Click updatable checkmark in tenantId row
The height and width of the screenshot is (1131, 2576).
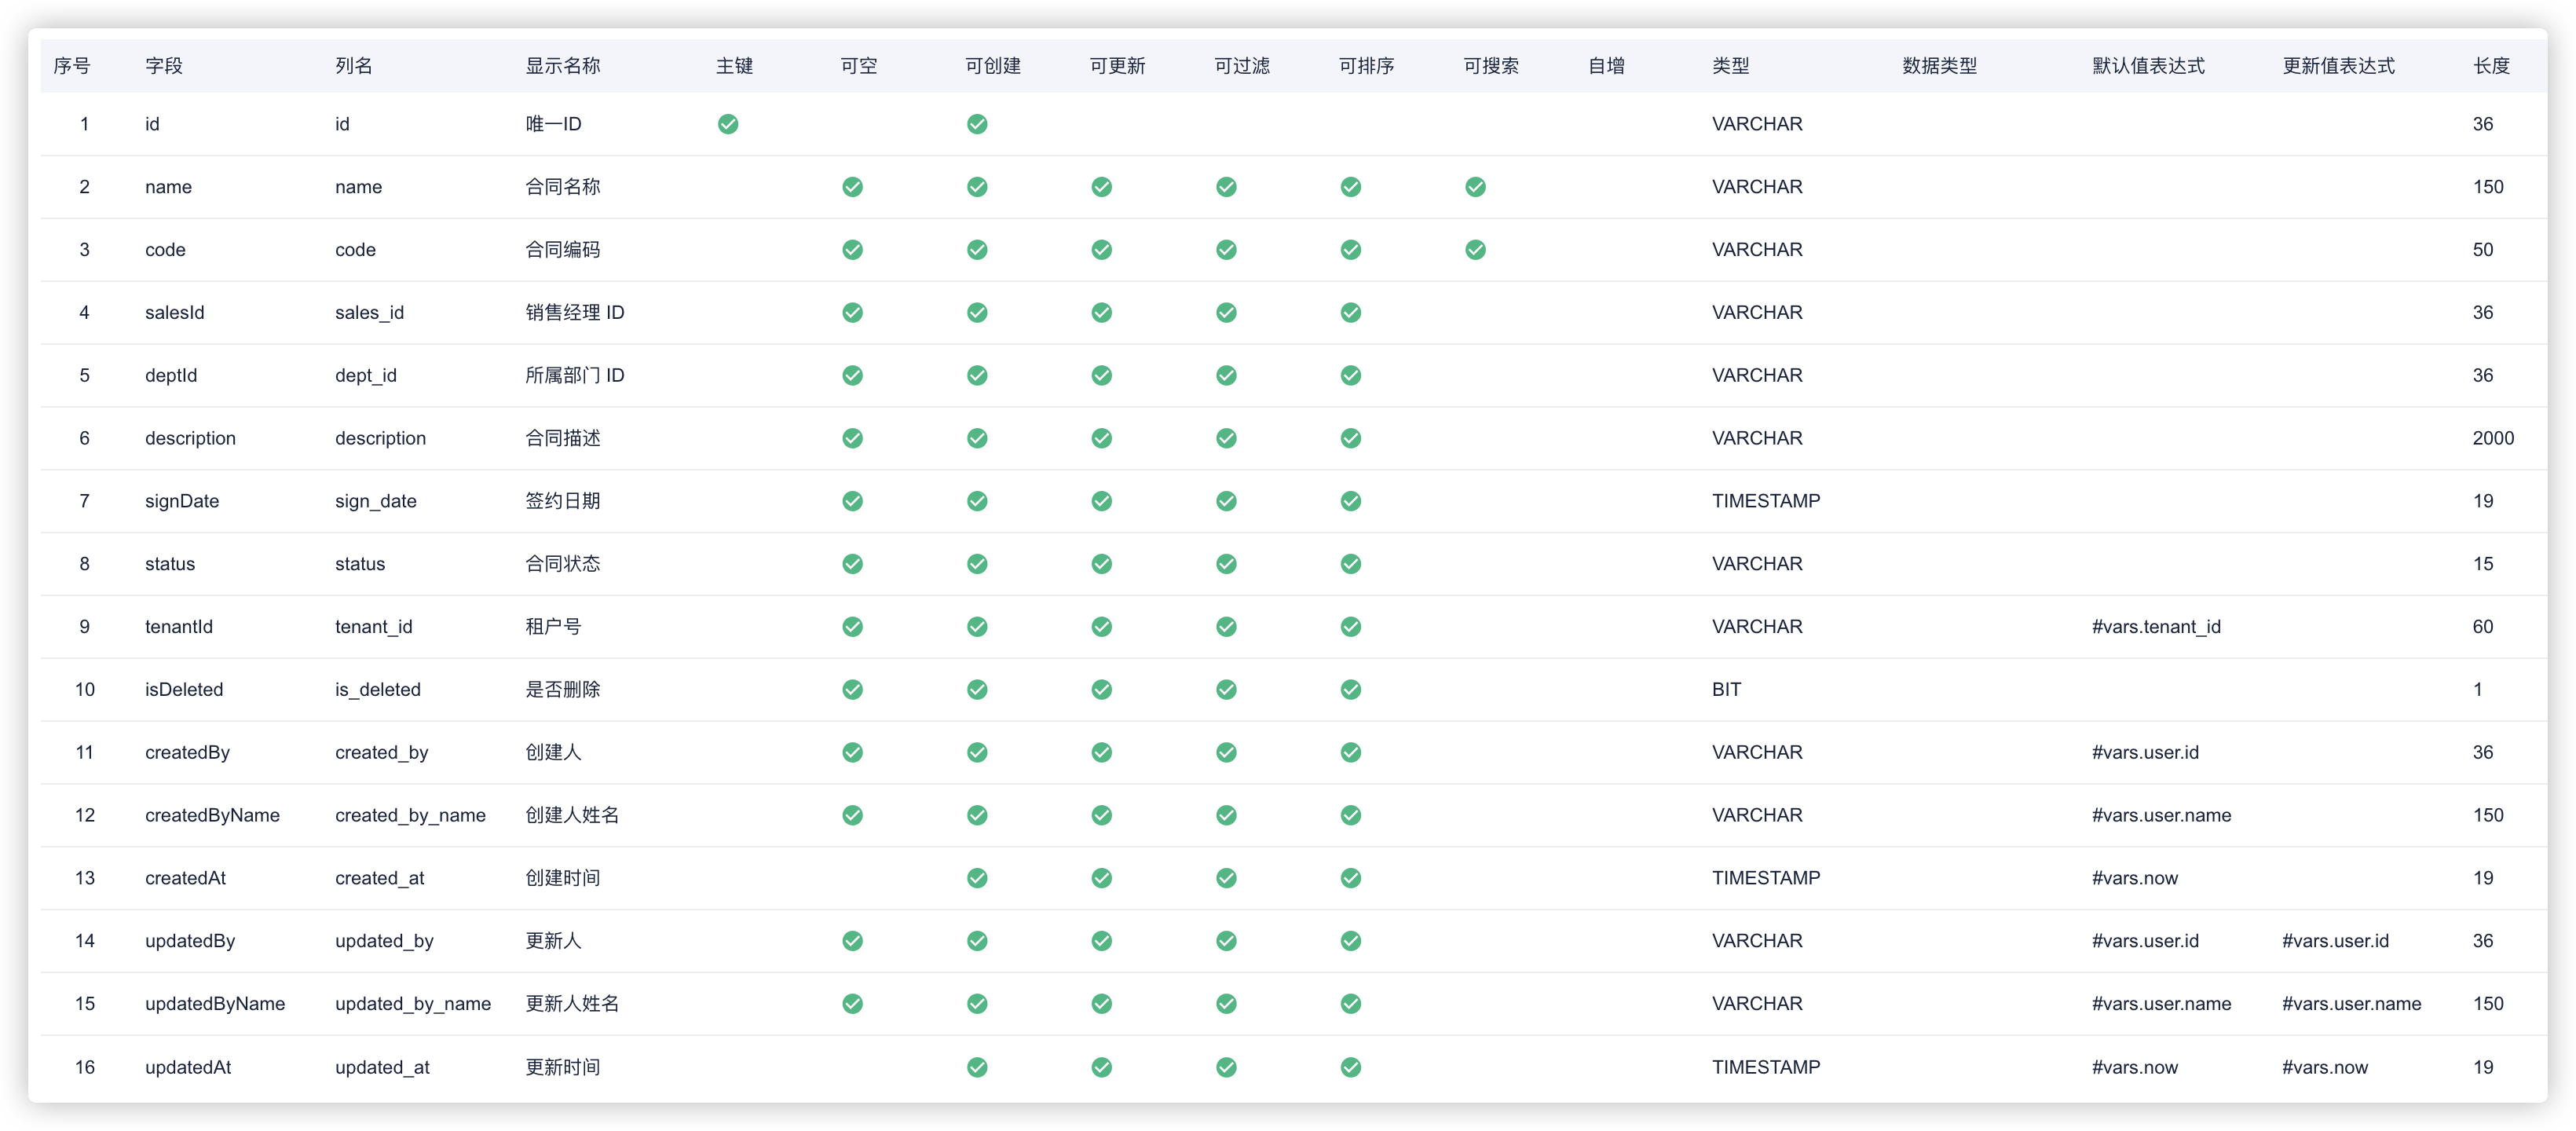coord(1101,627)
